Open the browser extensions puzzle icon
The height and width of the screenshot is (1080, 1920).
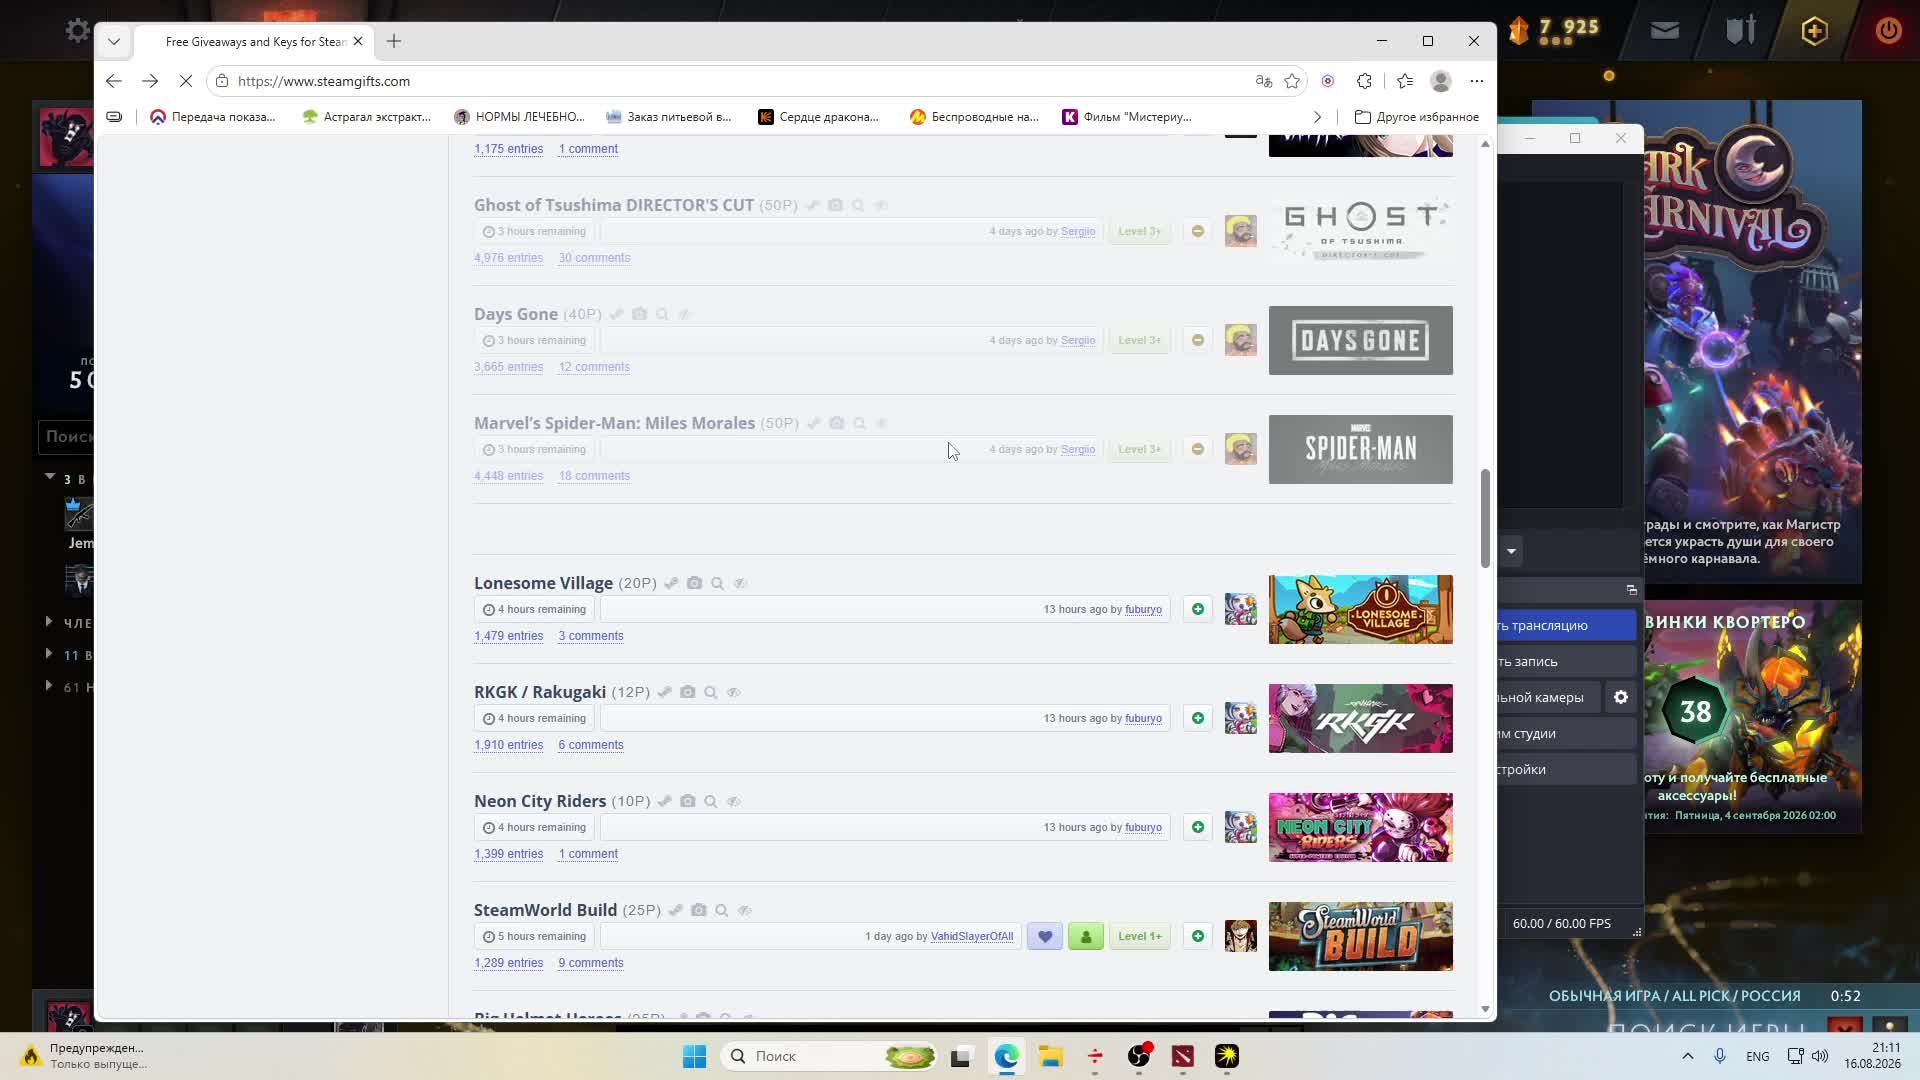coord(1364,81)
